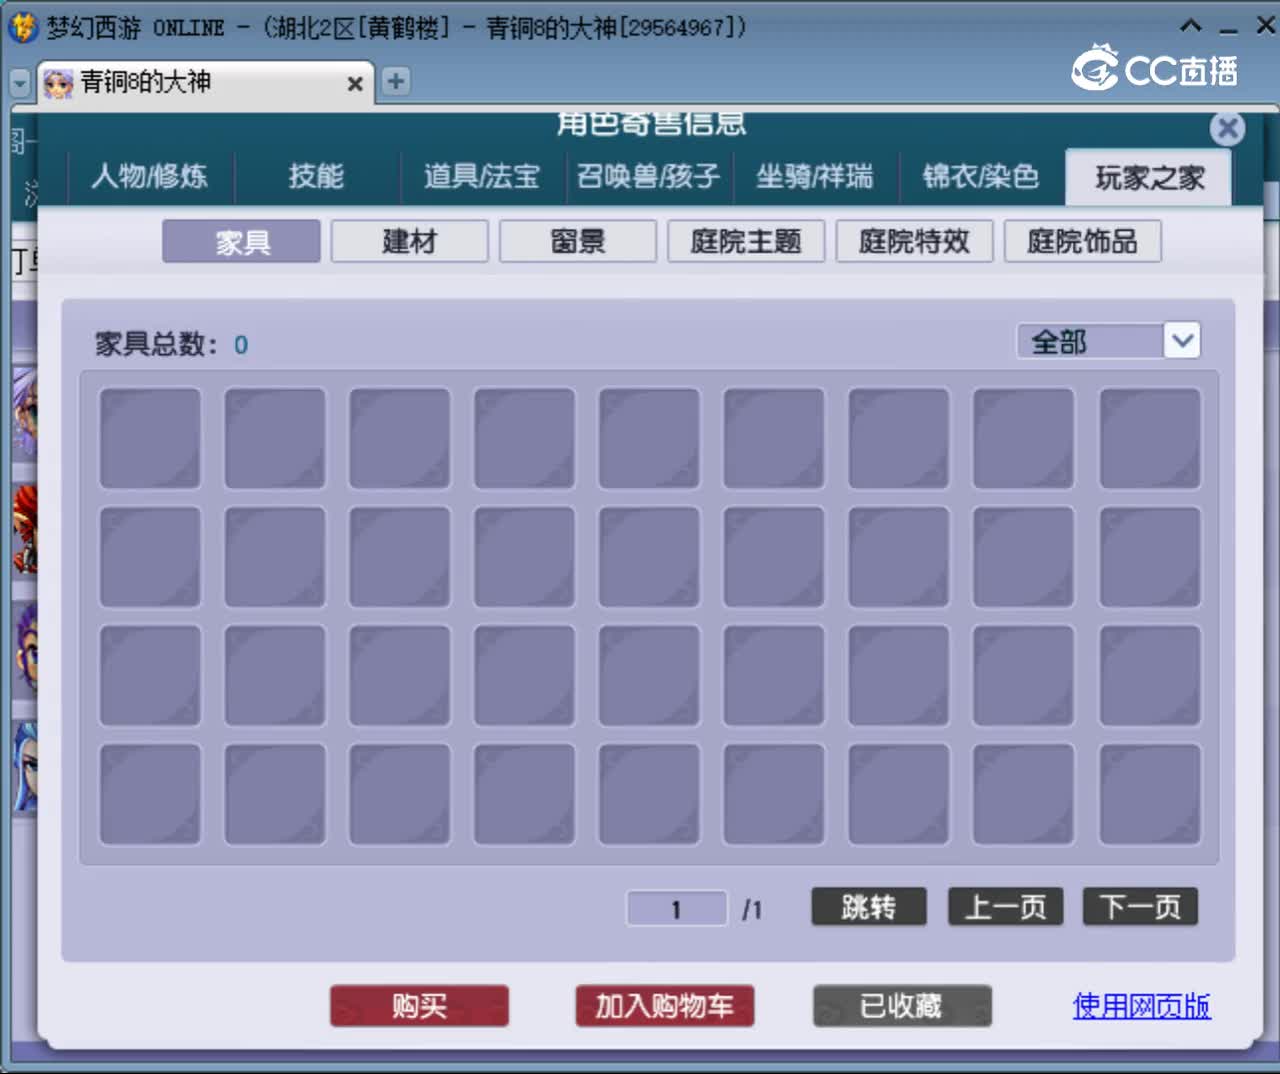The image size is (1280, 1074).
Task: Go to previous page with 上一页
Action: [x=1005, y=907]
